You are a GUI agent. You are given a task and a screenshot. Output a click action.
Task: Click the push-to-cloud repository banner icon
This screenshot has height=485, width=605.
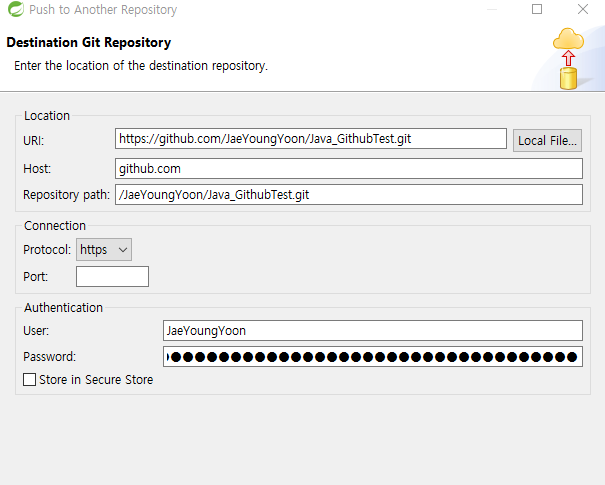click(569, 59)
